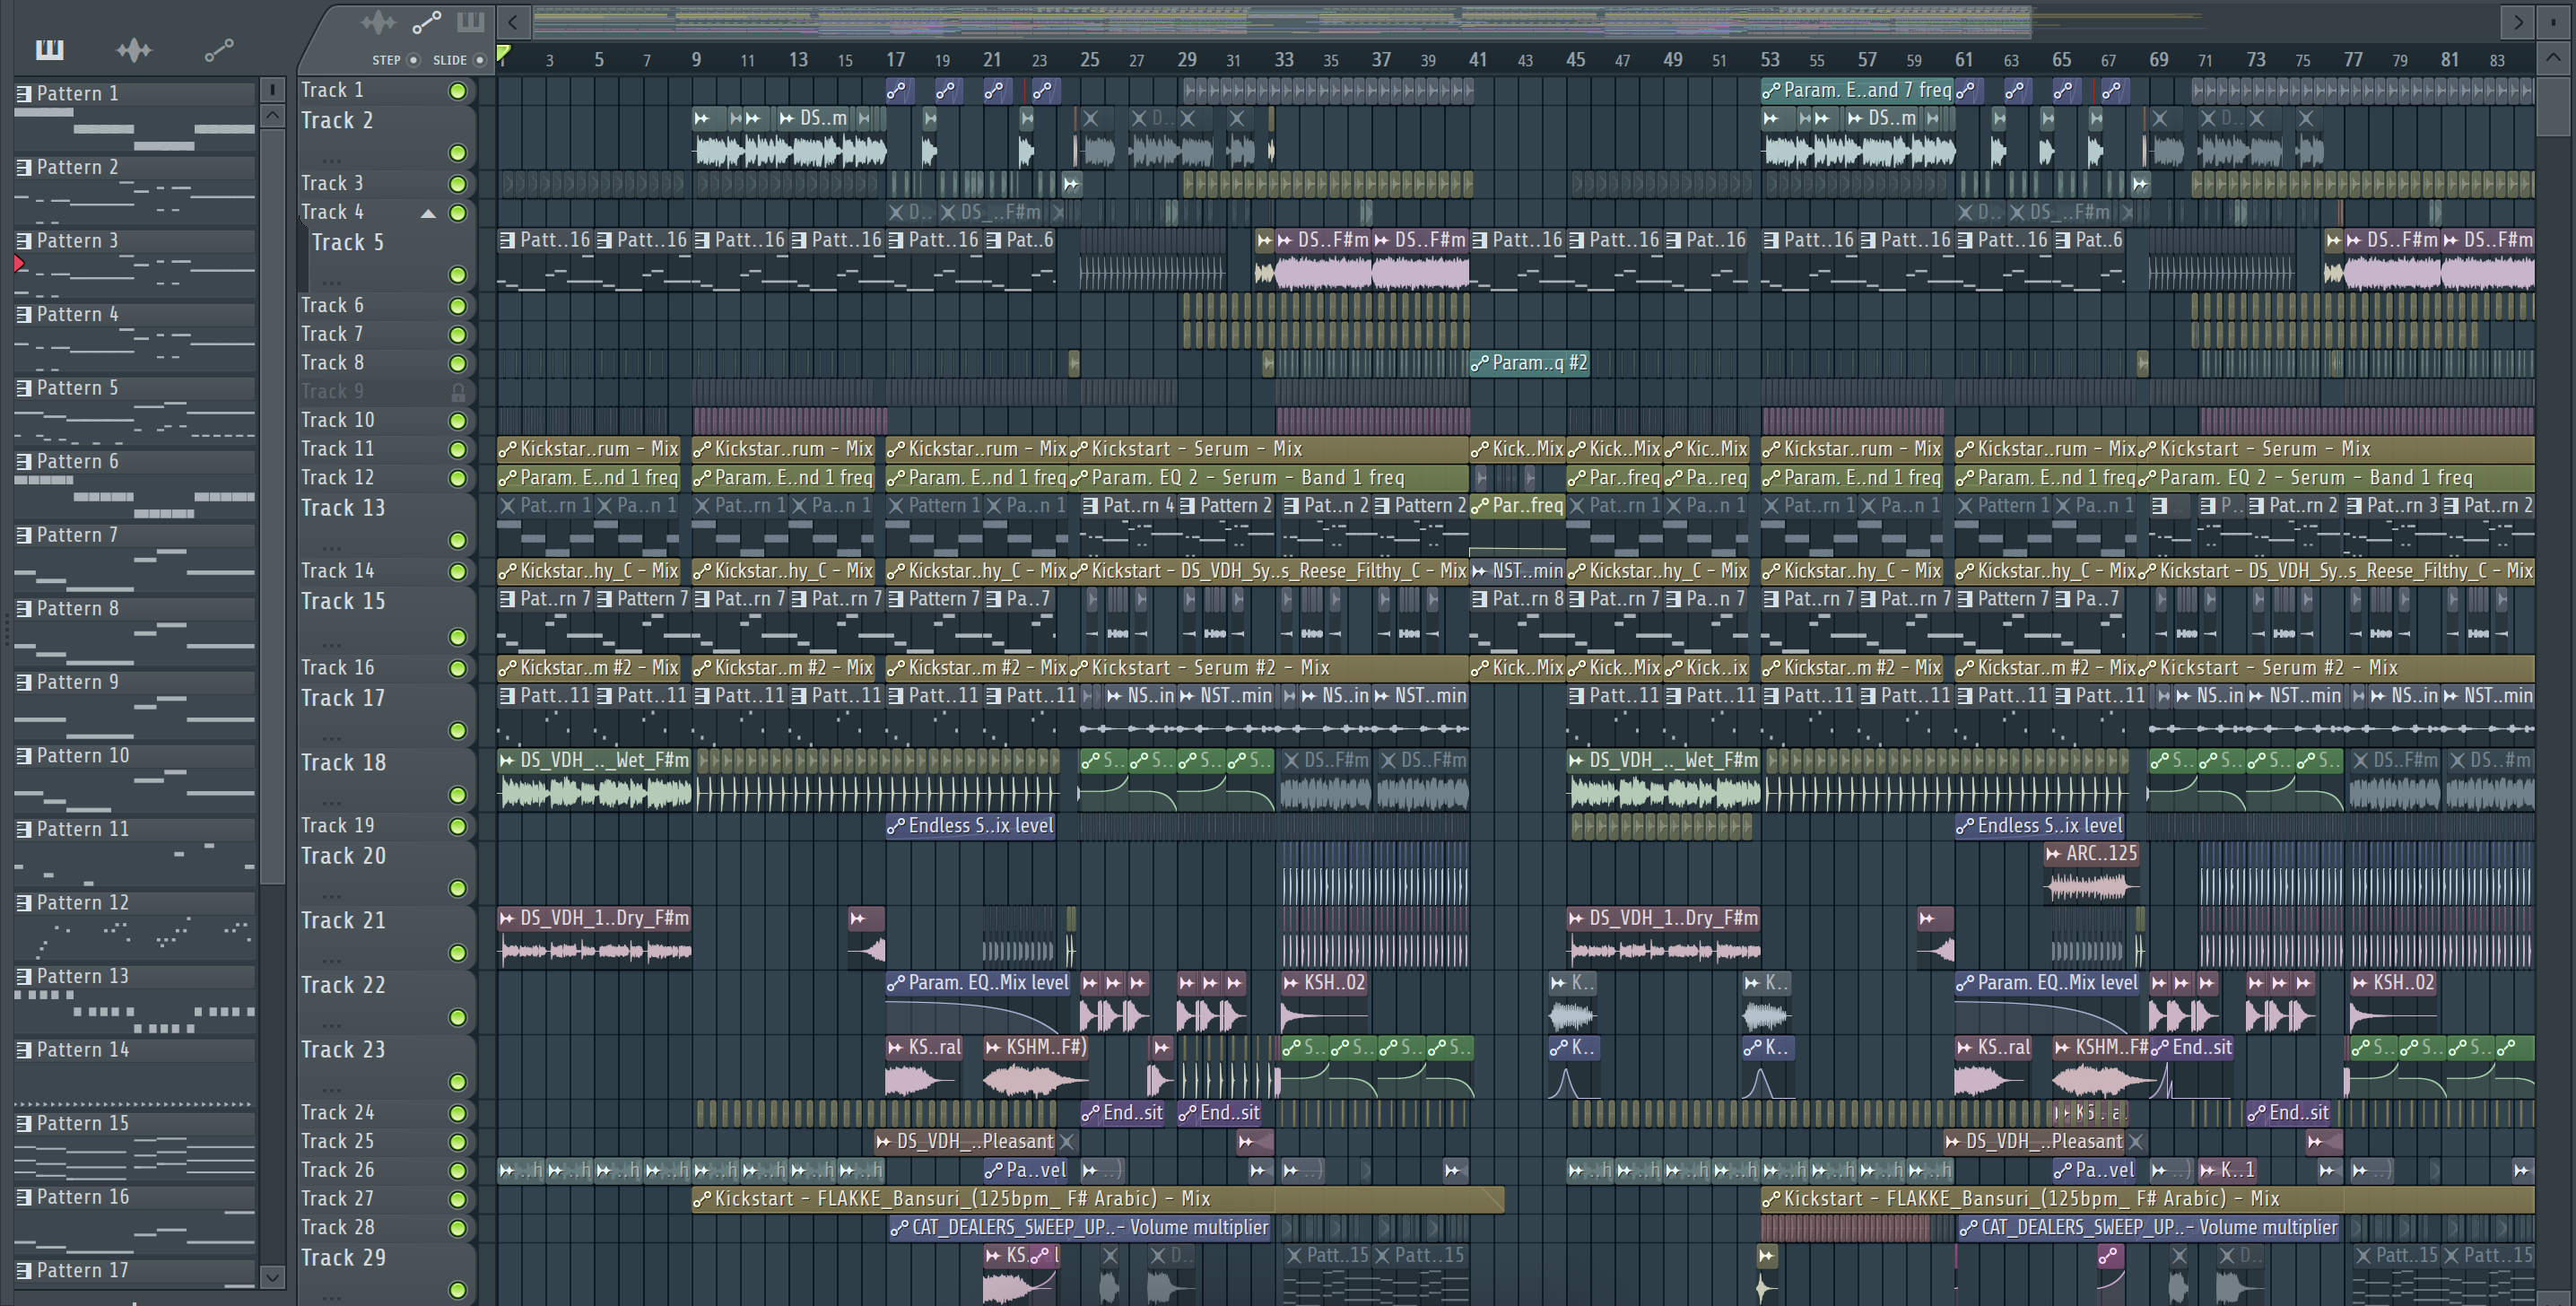This screenshot has width=2576, height=1306.
Task: Click bar 81 on the timeline ruler
Action: pos(2450,60)
